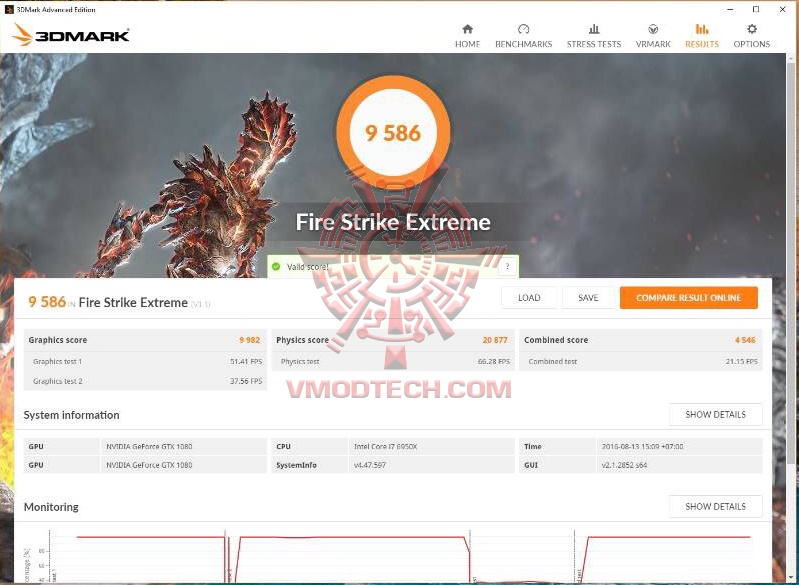Open the Benchmarks gauge icon
Image resolution: width=799 pixels, height=585 pixels.
(x=523, y=29)
